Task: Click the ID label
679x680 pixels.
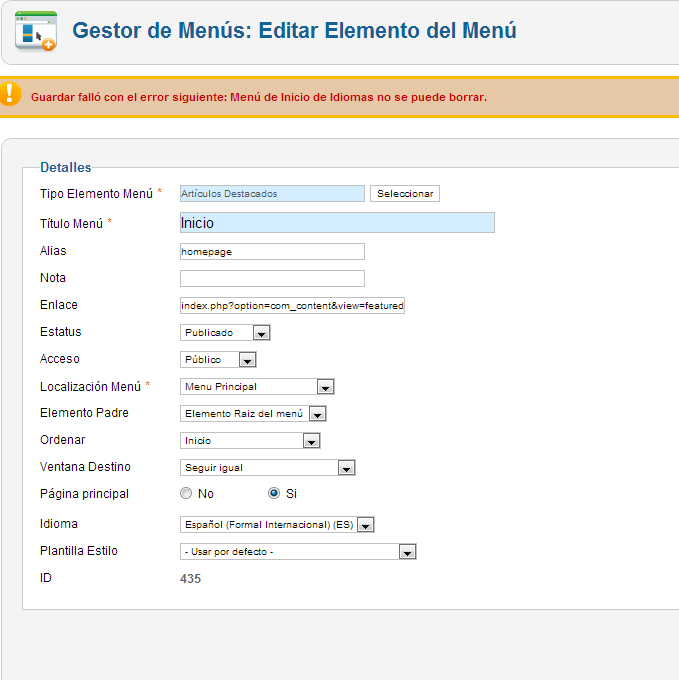Action: pyautogui.click(x=46, y=578)
